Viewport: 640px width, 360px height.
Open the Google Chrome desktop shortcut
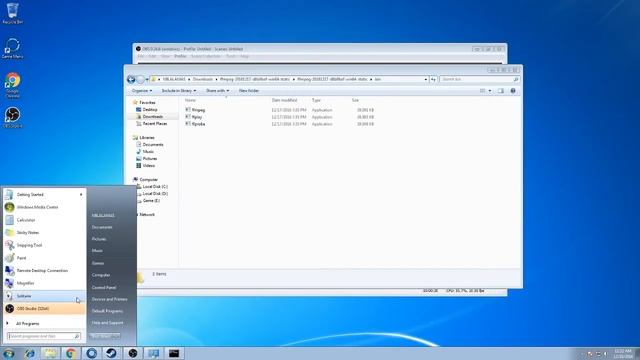[12, 85]
